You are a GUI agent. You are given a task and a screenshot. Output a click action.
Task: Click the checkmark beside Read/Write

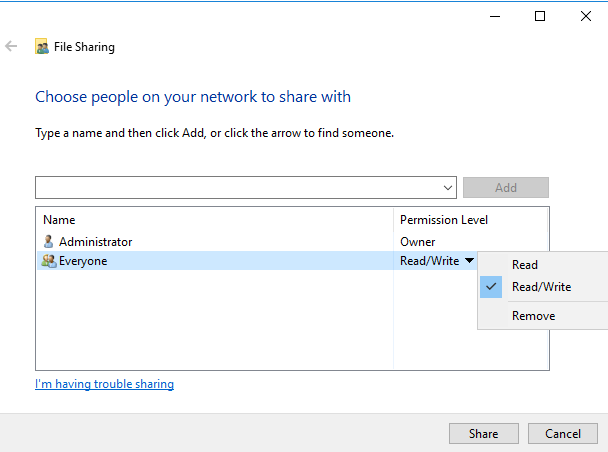(491, 287)
